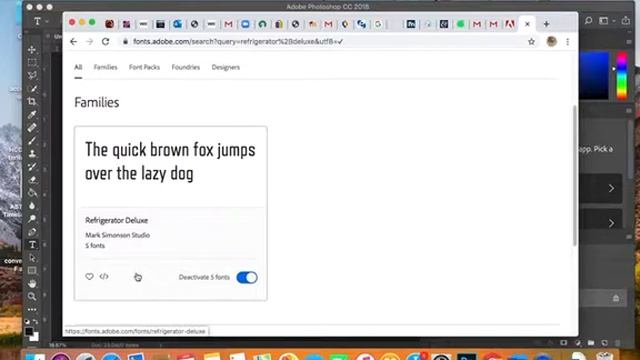Screen dimensions: 640x360
Task: Click the Families section heading
Action: (x=97, y=102)
